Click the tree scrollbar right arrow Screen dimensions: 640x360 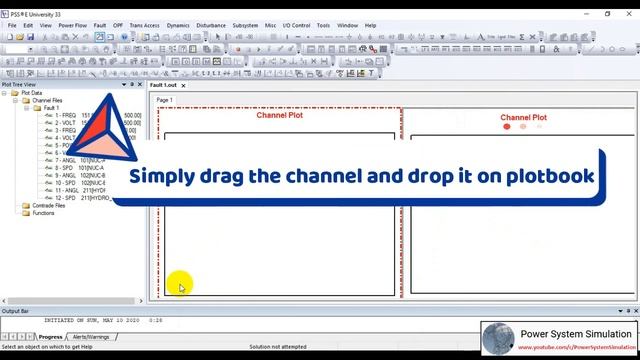pos(141,301)
